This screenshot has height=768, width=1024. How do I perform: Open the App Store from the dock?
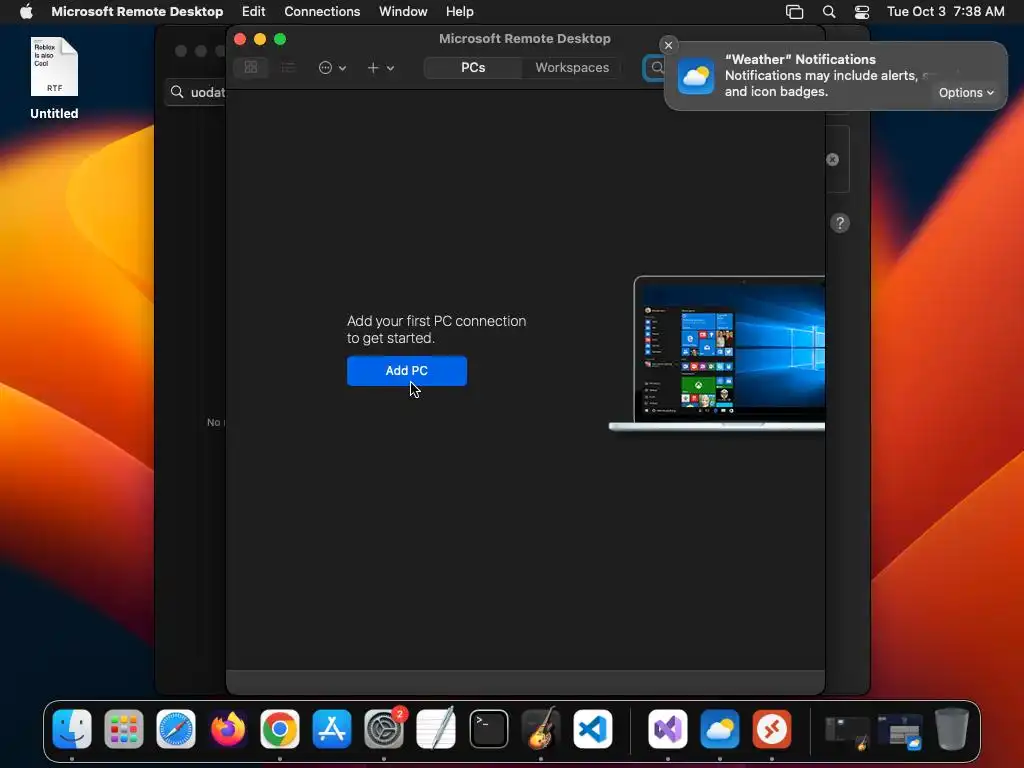pyautogui.click(x=332, y=729)
